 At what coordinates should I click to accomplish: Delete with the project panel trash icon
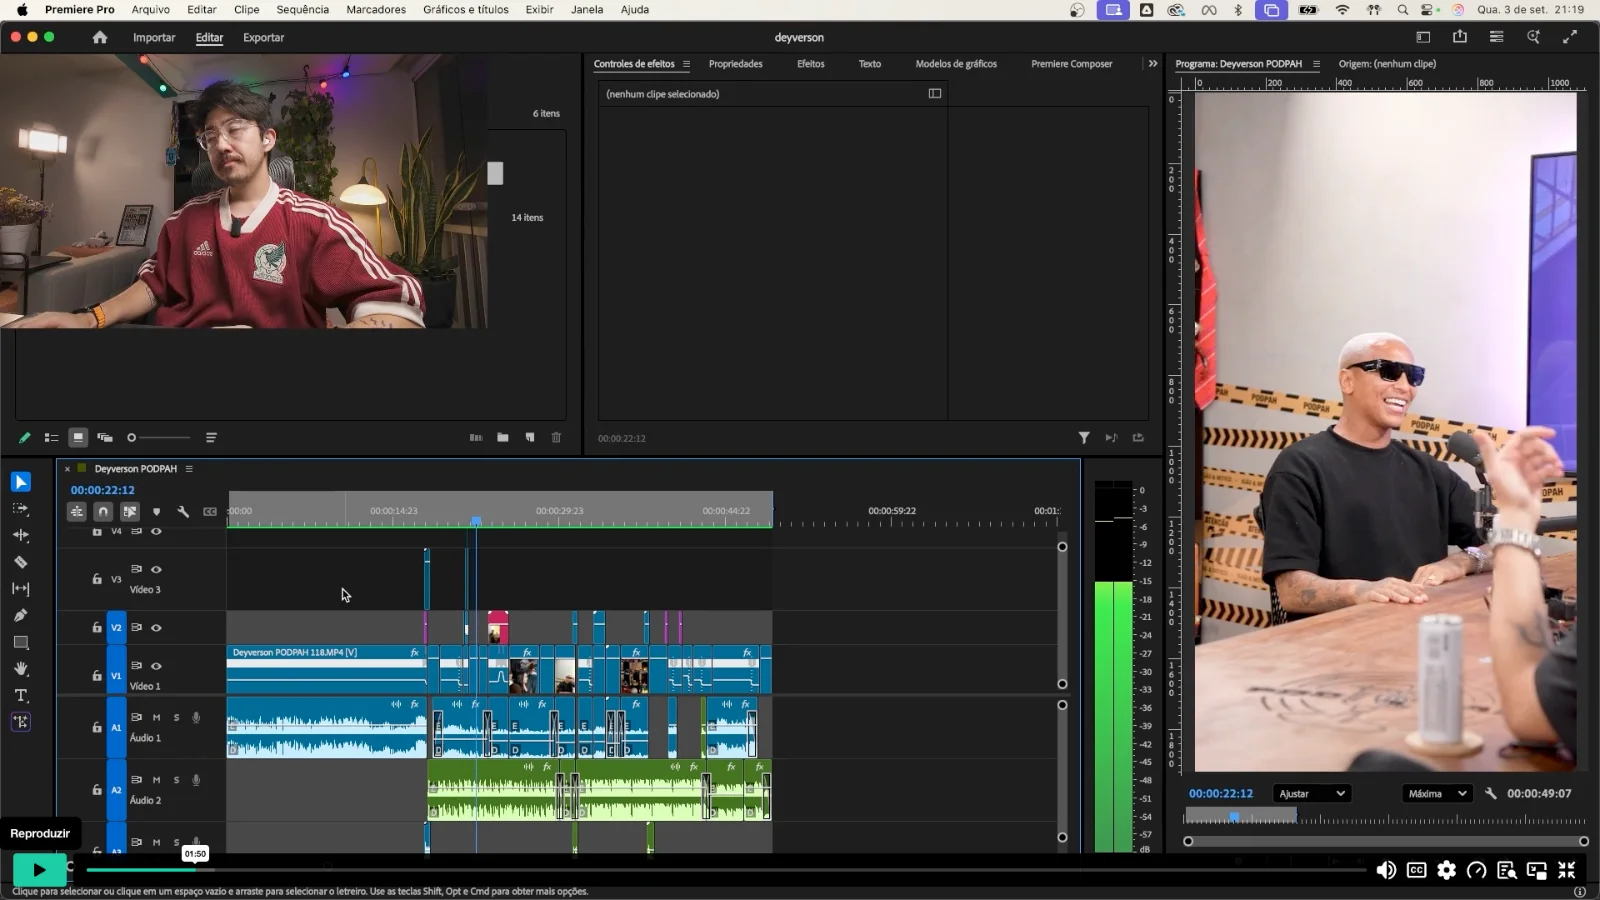tap(557, 437)
